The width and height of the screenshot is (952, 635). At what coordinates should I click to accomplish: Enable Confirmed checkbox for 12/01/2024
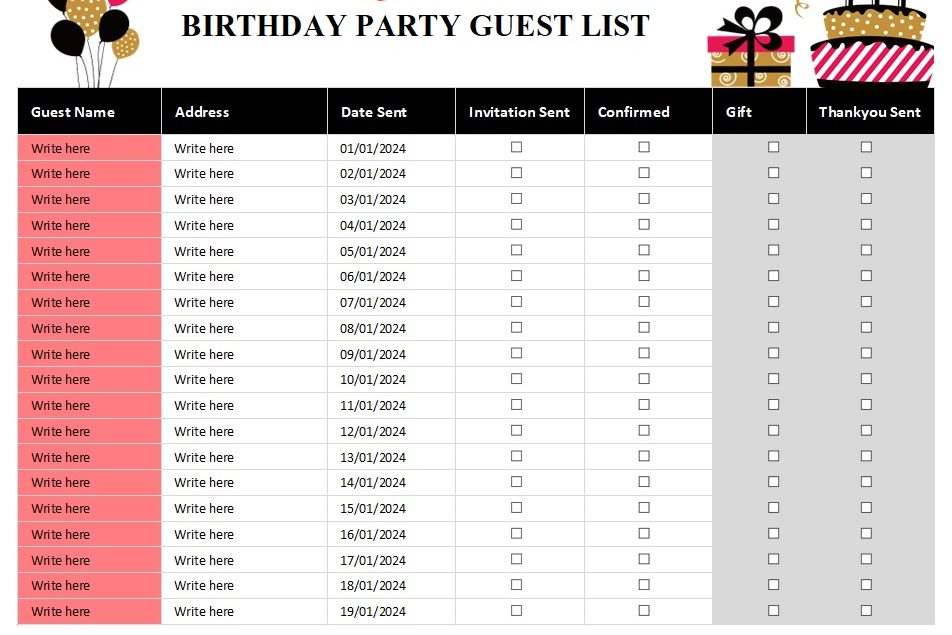pyautogui.click(x=644, y=430)
